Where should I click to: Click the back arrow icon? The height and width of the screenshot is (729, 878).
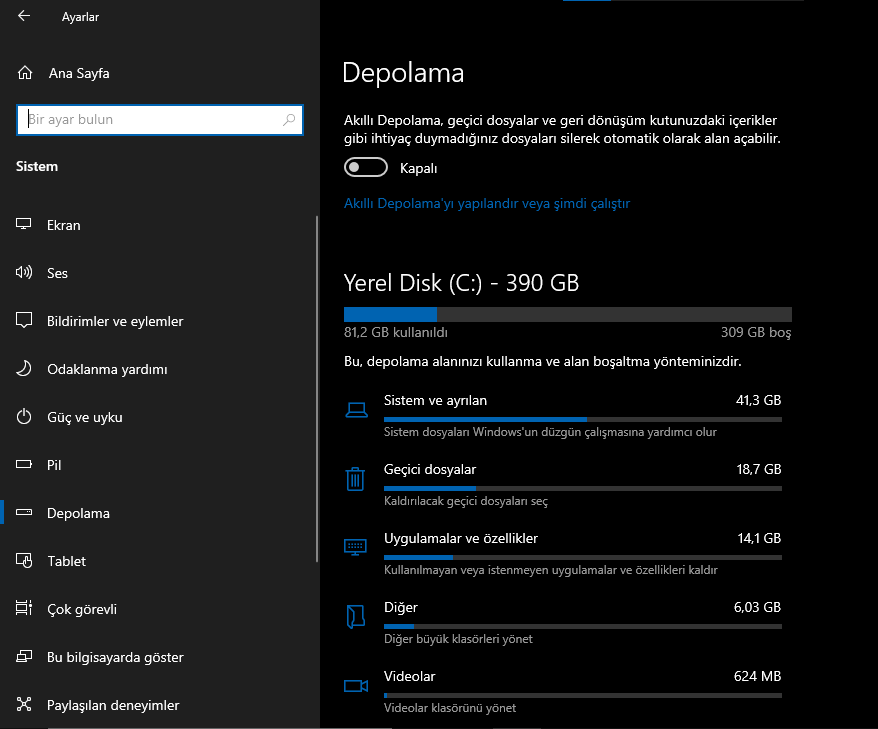pyautogui.click(x=24, y=16)
